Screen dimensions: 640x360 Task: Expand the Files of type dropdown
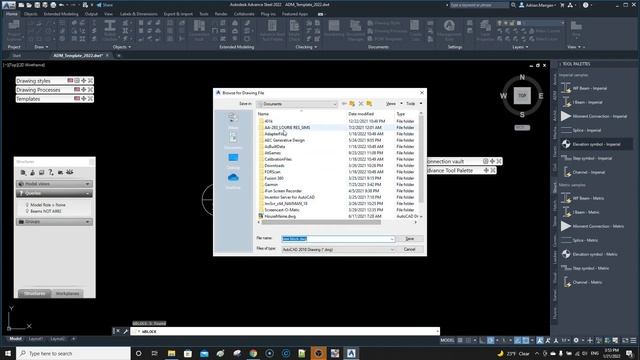[338, 249]
